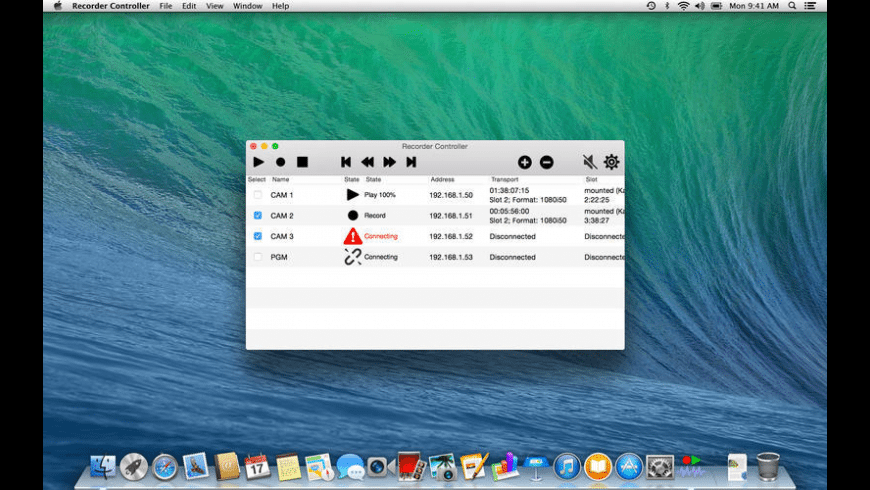This screenshot has height=490, width=870.
Task: Add a new recorder with plus icon
Action: point(524,162)
